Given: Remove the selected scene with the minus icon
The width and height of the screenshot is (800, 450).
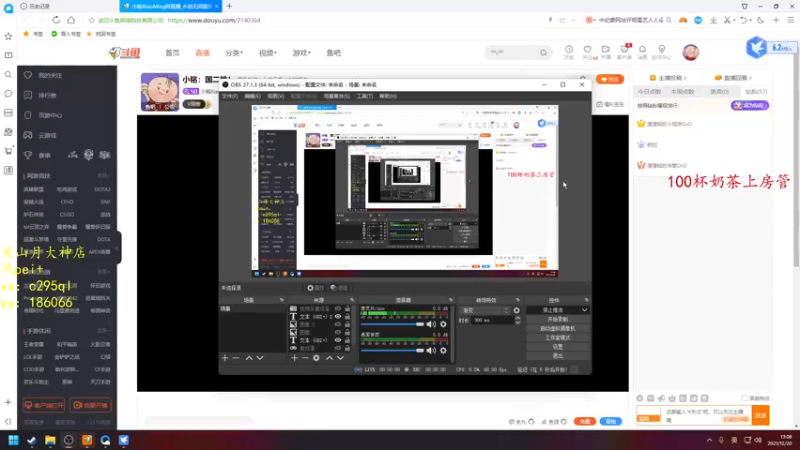Looking at the screenshot, I should (236, 358).
